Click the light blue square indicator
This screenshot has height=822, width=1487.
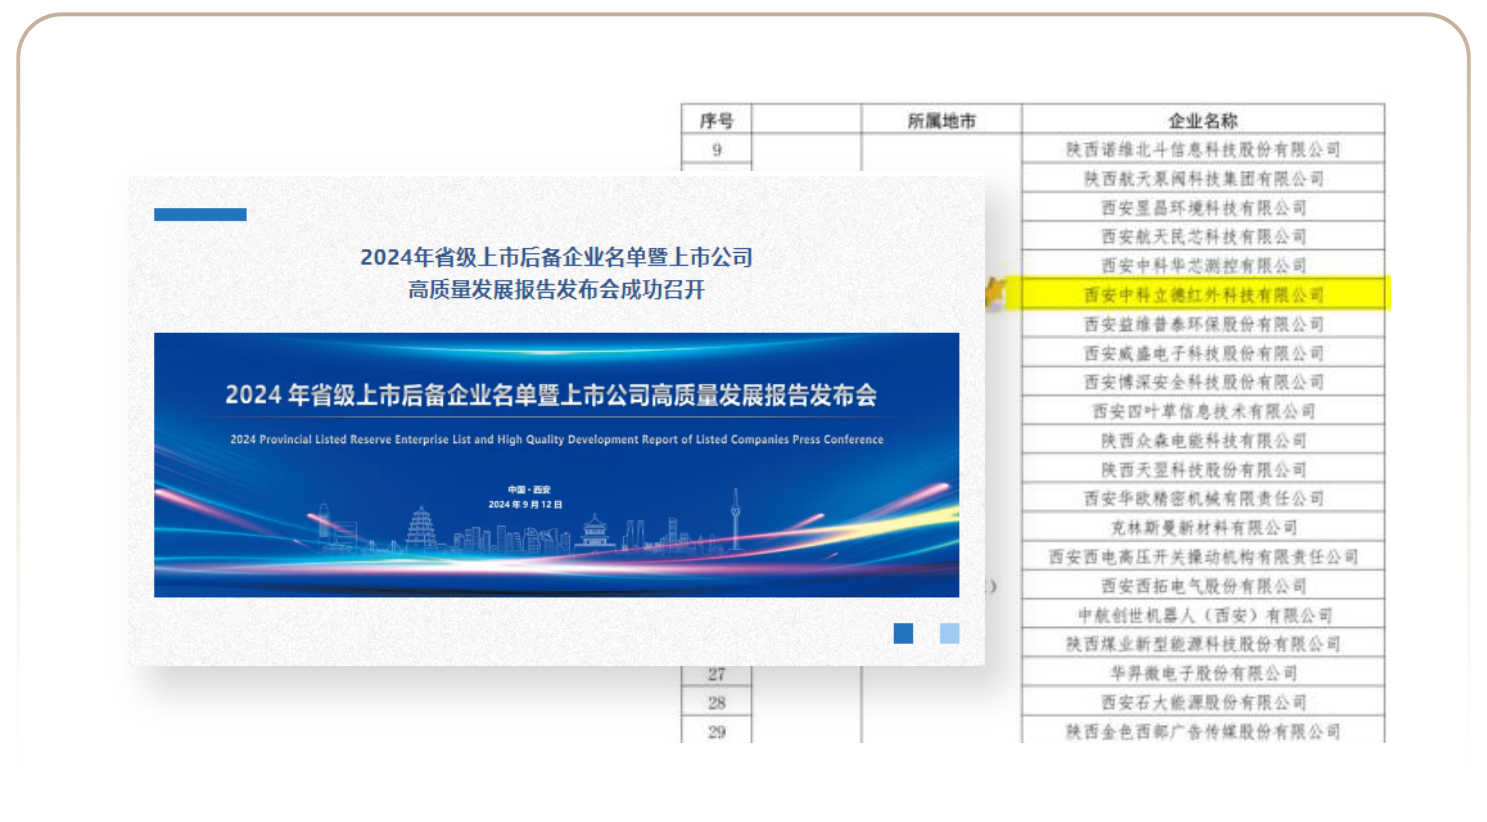pos(949,633)
